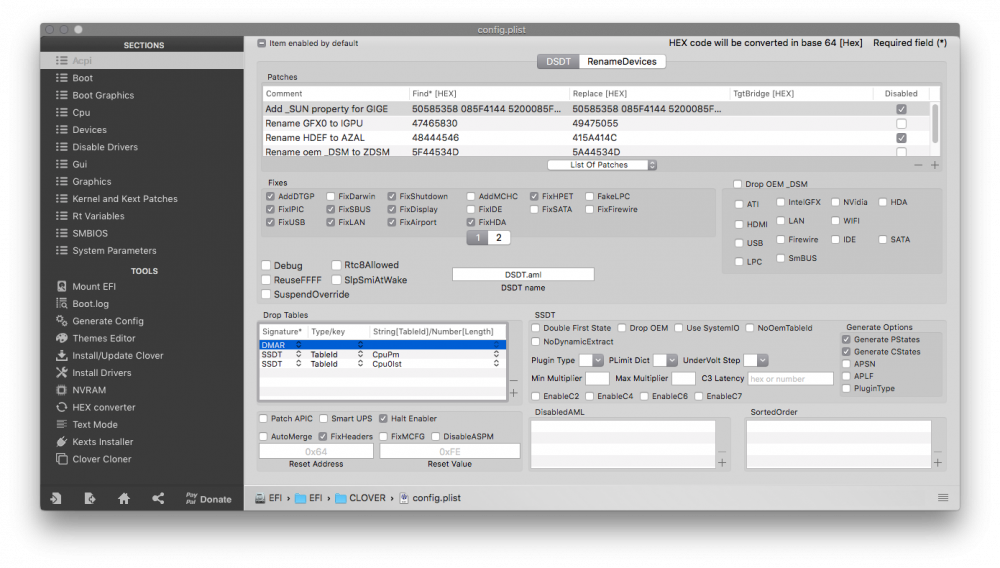
Task: Add a SortedOrder entry with plus
Action: click(938, 463)
